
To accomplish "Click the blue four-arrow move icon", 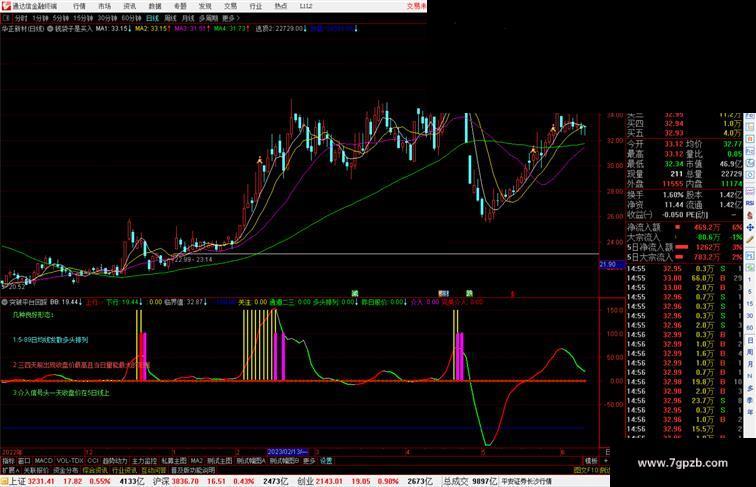I will [750, 227].
